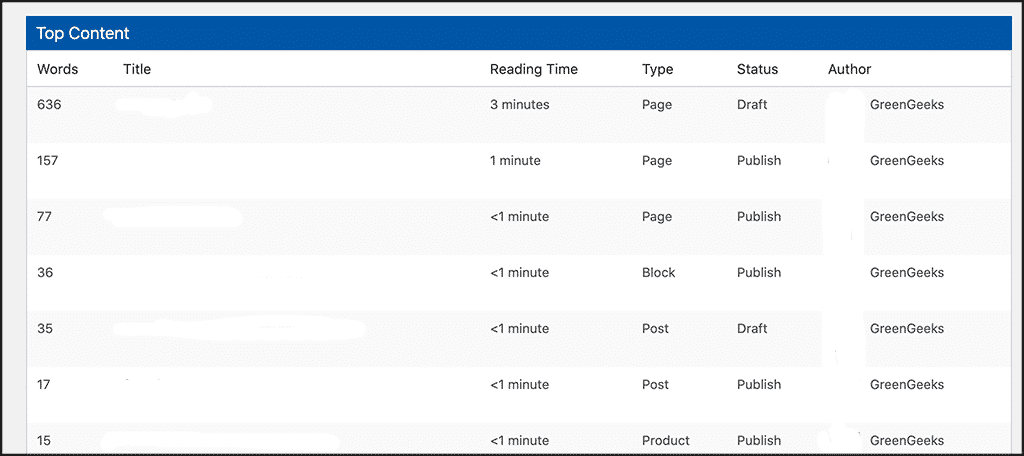The width and height of the screenshot is (1024, 456).
Task: Click the GreenGeeks author in the 636-word row
Action: [x=907, y=105]
